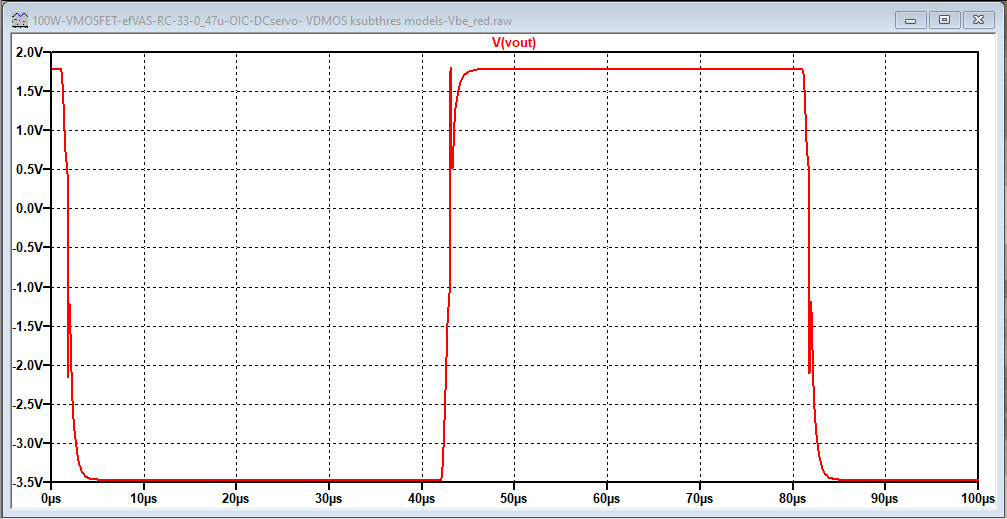Screen dimensions: 1007x519
Task: Click the 10µs time axis label
Action: (x=144, y=499)
